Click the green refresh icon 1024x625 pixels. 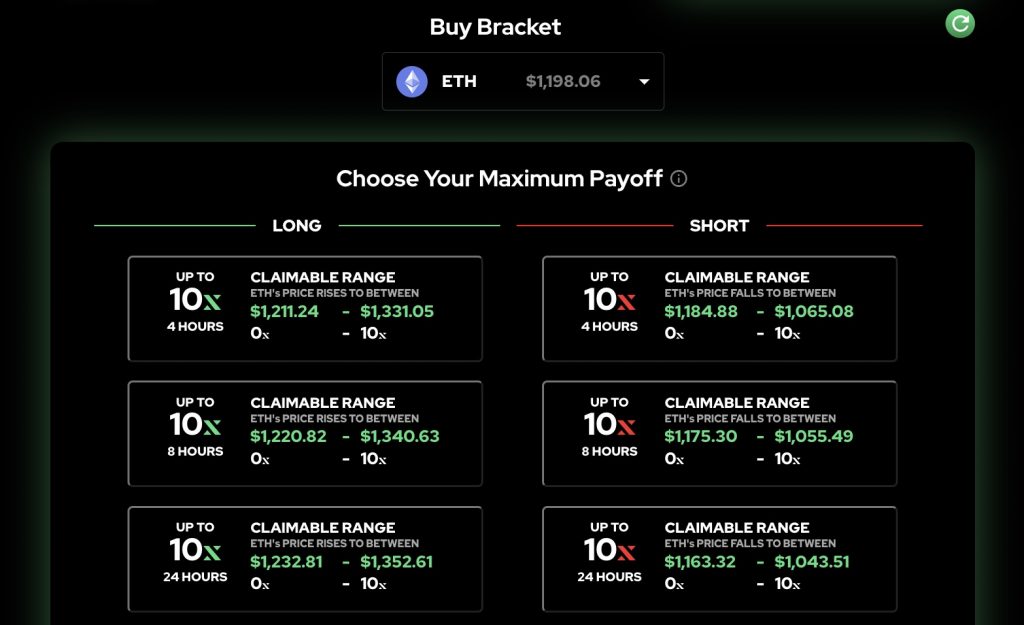click(x=960, y=24)
